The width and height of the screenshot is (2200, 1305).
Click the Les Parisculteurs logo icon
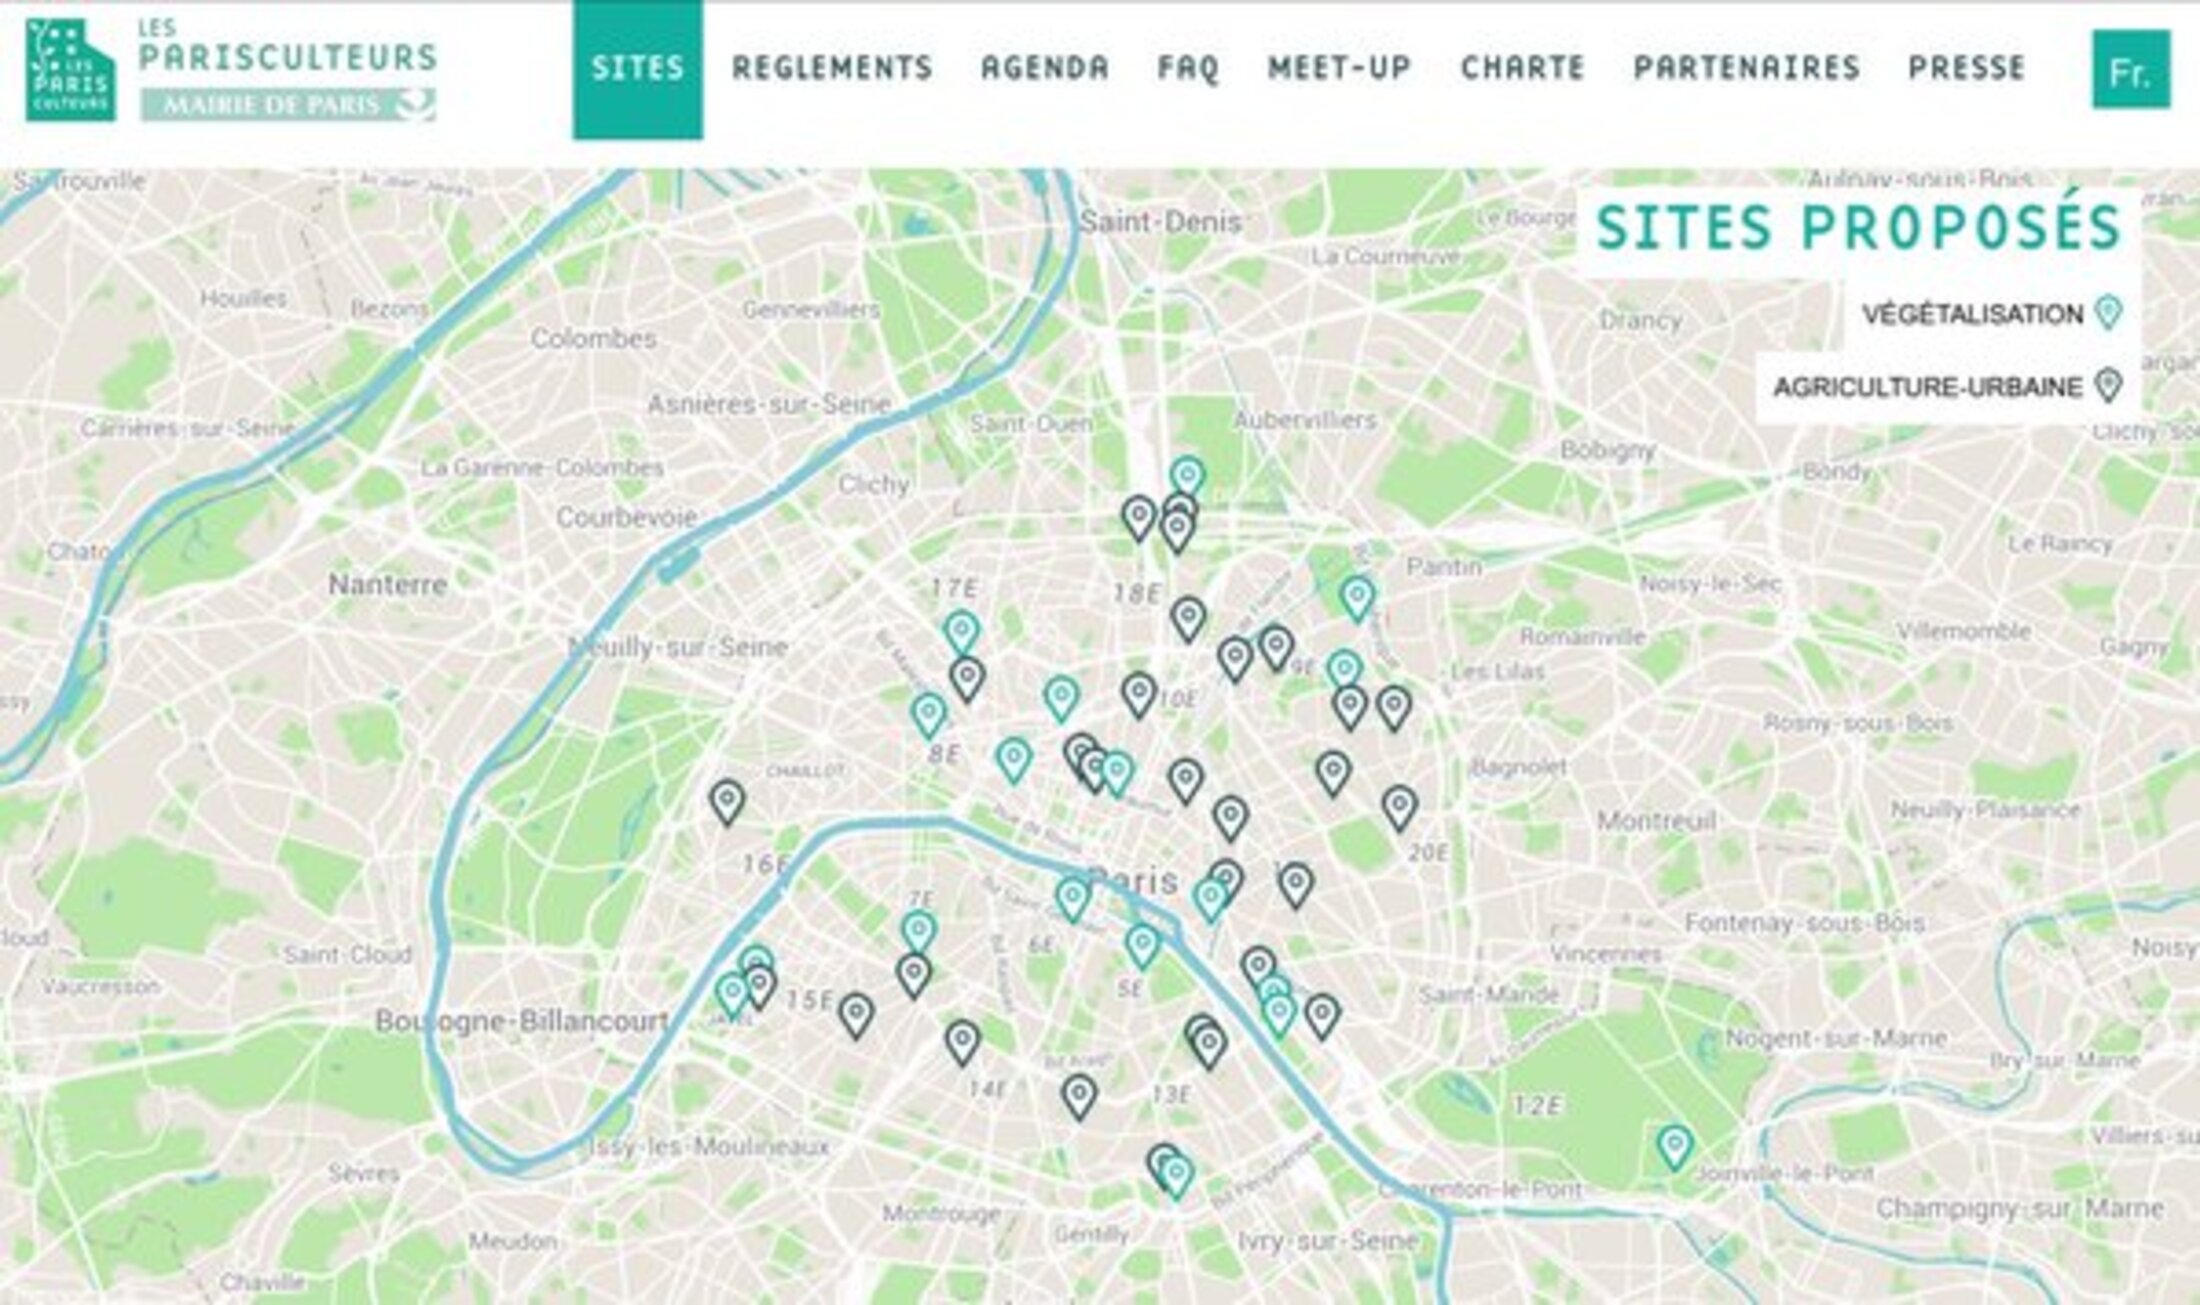(70, 70)
